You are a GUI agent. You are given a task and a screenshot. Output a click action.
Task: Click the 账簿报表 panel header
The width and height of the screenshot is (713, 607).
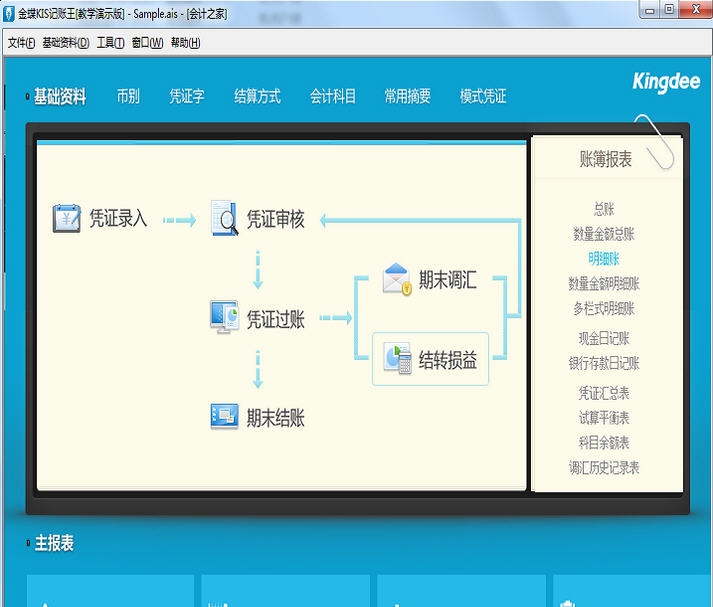(606, 159)
